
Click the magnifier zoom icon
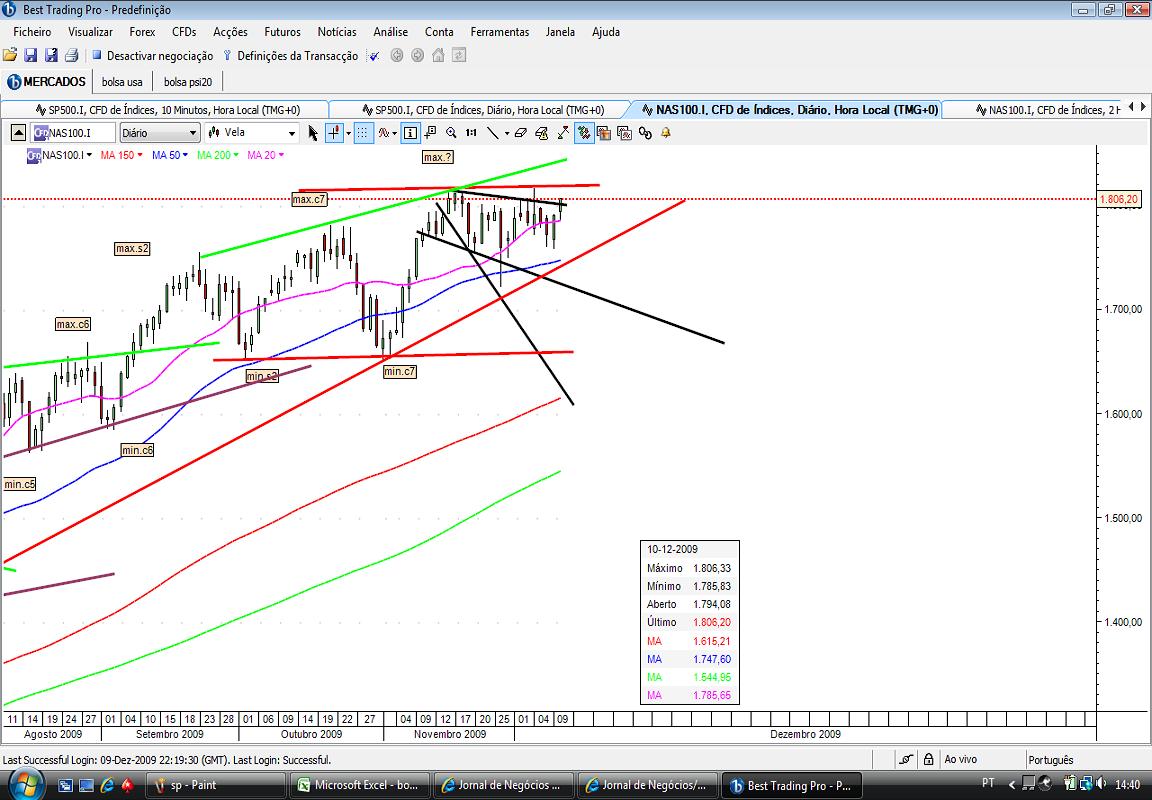click(451, 133)
